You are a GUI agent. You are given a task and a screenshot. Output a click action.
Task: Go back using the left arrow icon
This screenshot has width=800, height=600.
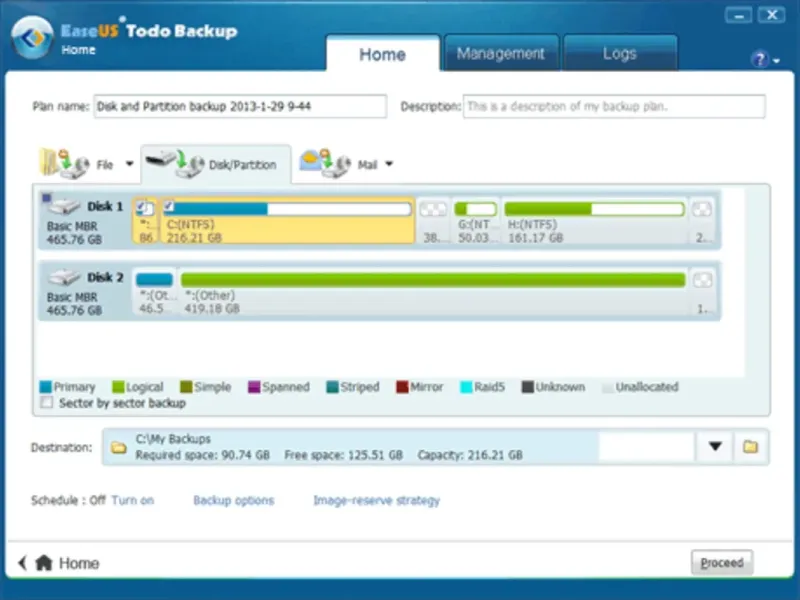[x=22, y=563]
